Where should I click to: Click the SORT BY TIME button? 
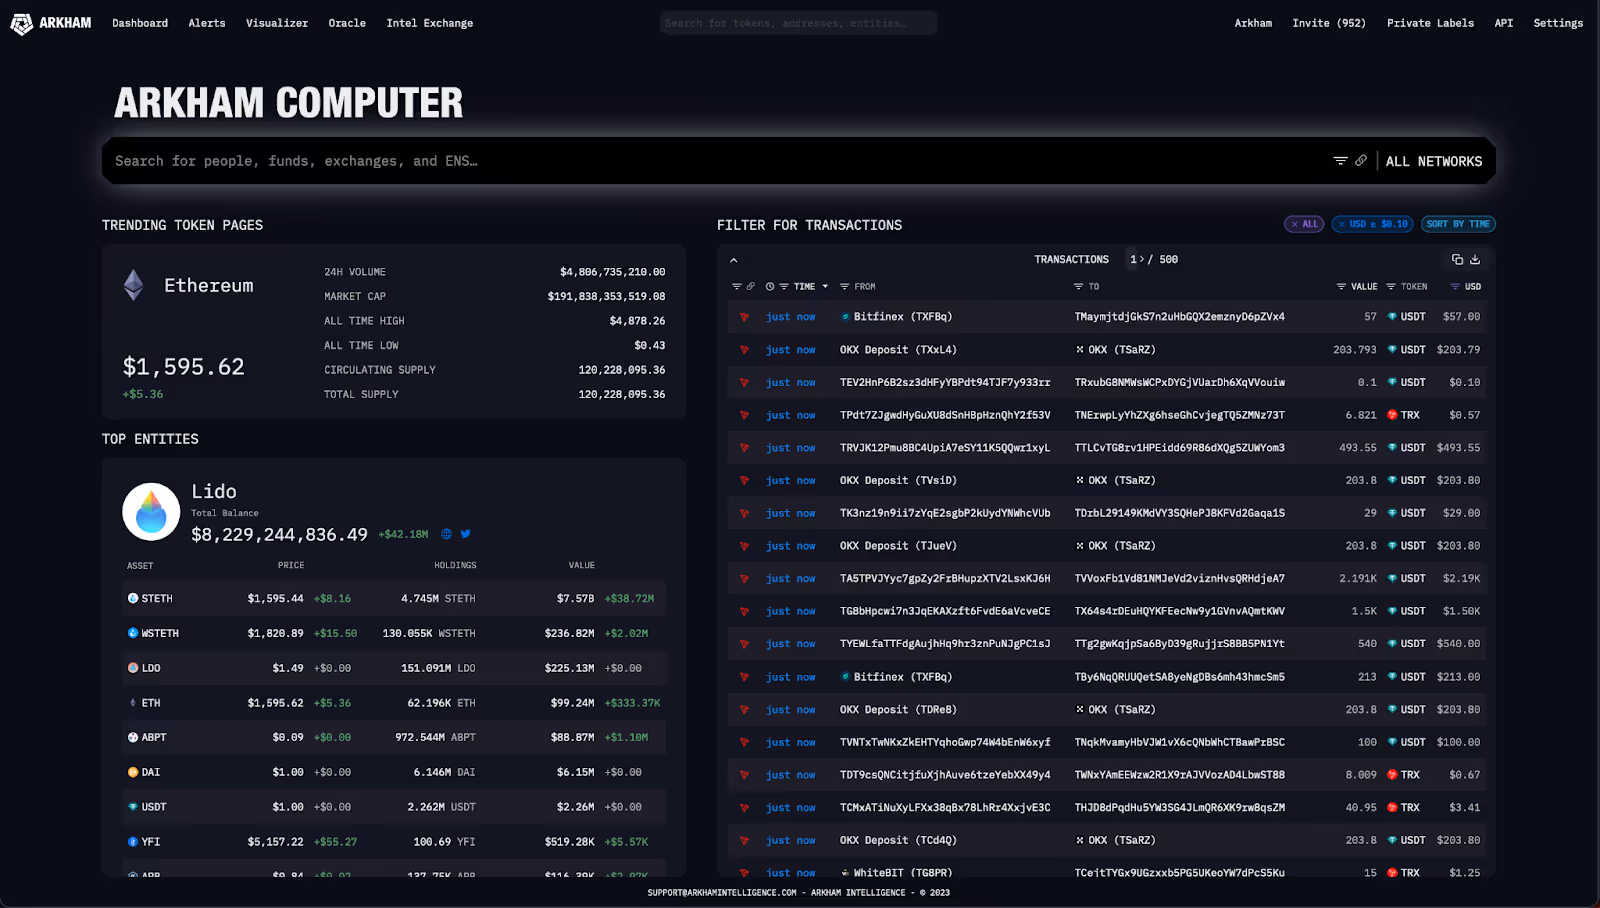click(1458, 224)
